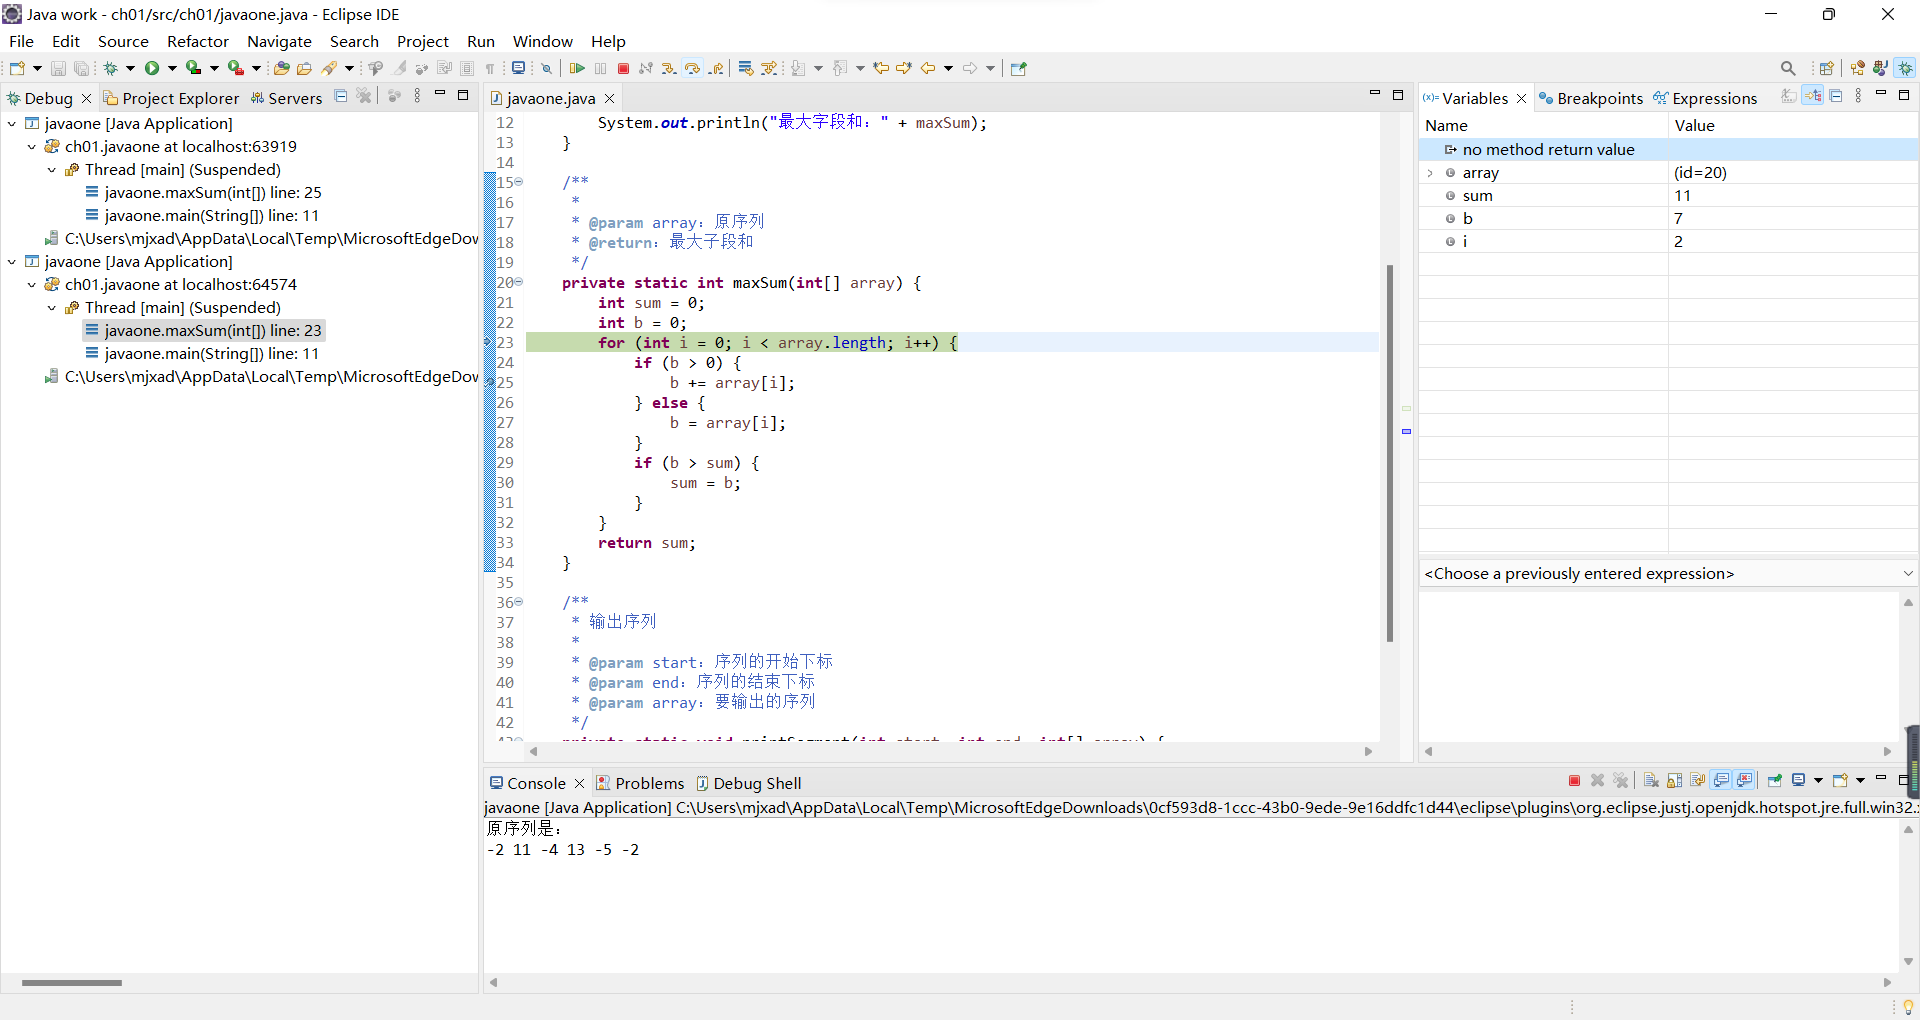This screenshot has height=1020, width=1920.
Task: Collapse ch01.javaone at localhost:64574 node
Action: [32, 285]
